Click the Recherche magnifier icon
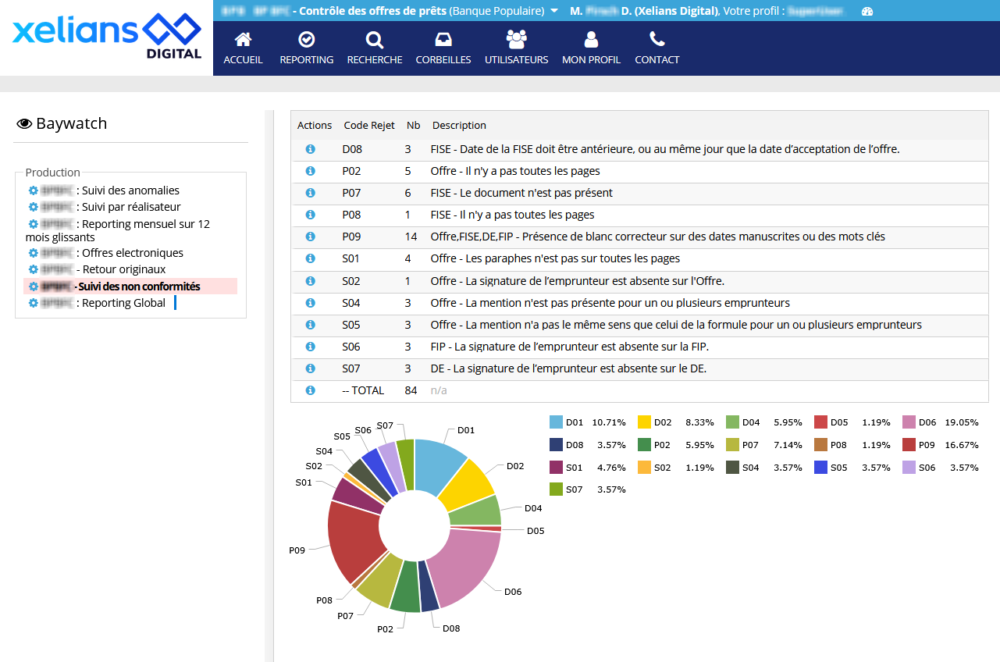 pos(374,40)
